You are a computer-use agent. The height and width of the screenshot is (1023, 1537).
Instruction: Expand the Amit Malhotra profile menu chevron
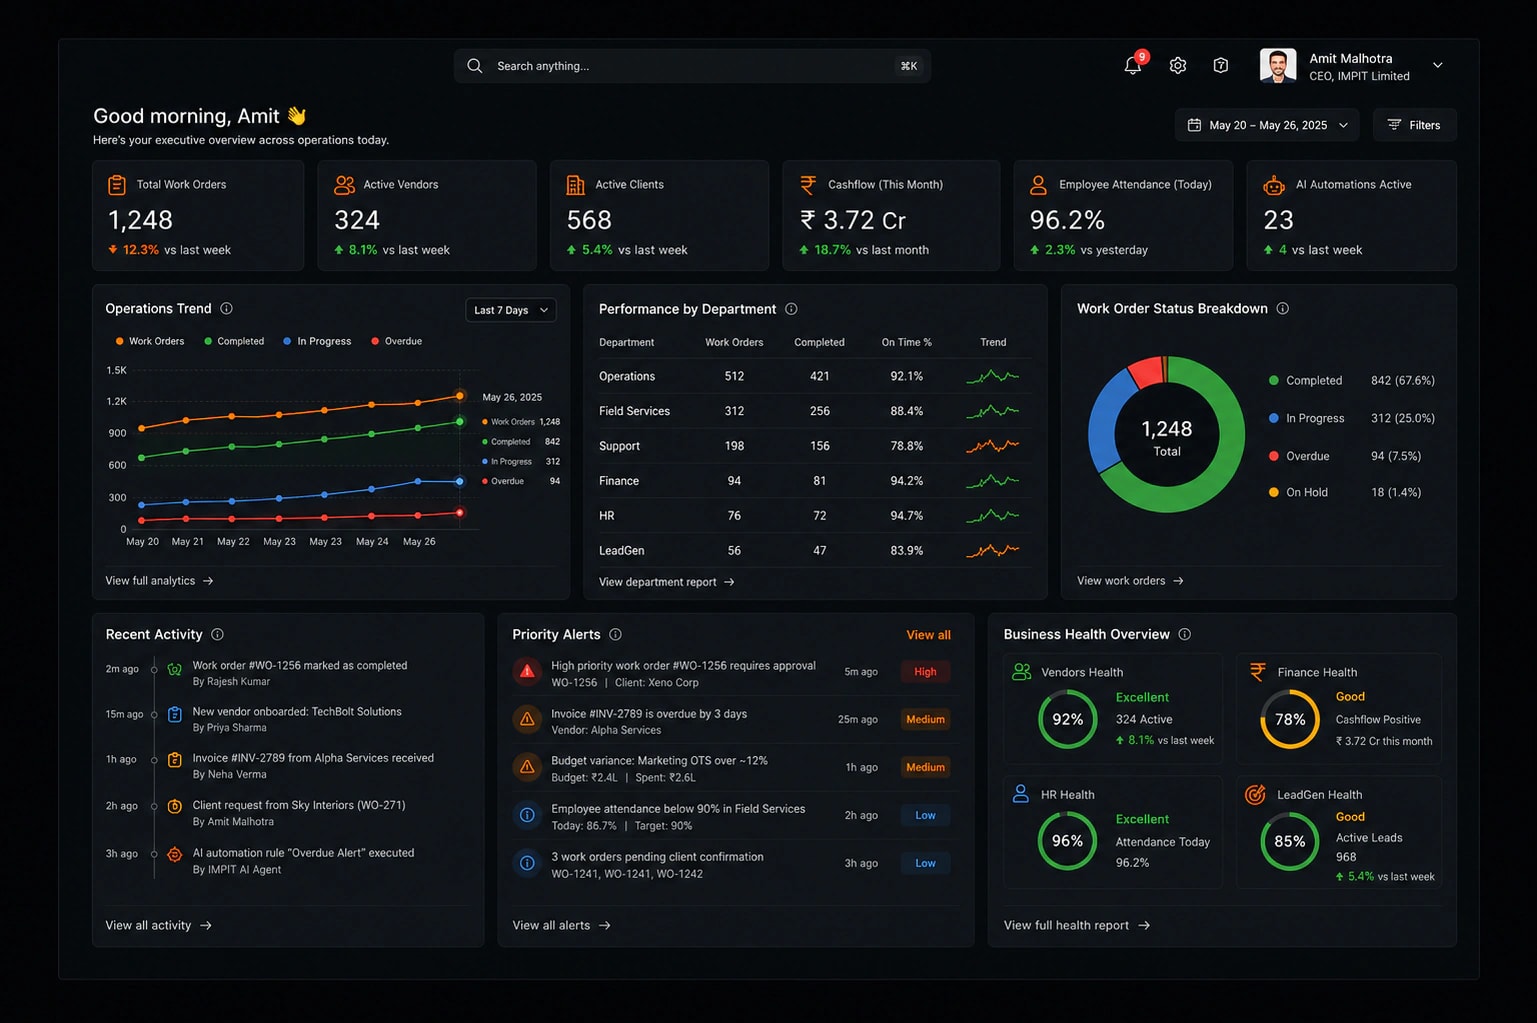point(1438,66)
